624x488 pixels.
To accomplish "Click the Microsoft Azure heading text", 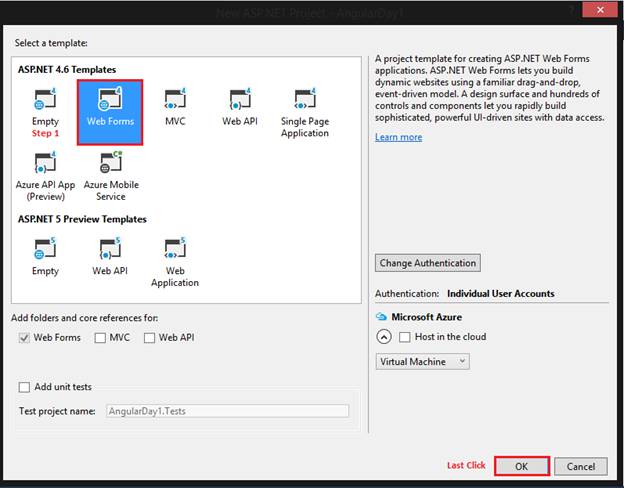I will tap(427, 317).
